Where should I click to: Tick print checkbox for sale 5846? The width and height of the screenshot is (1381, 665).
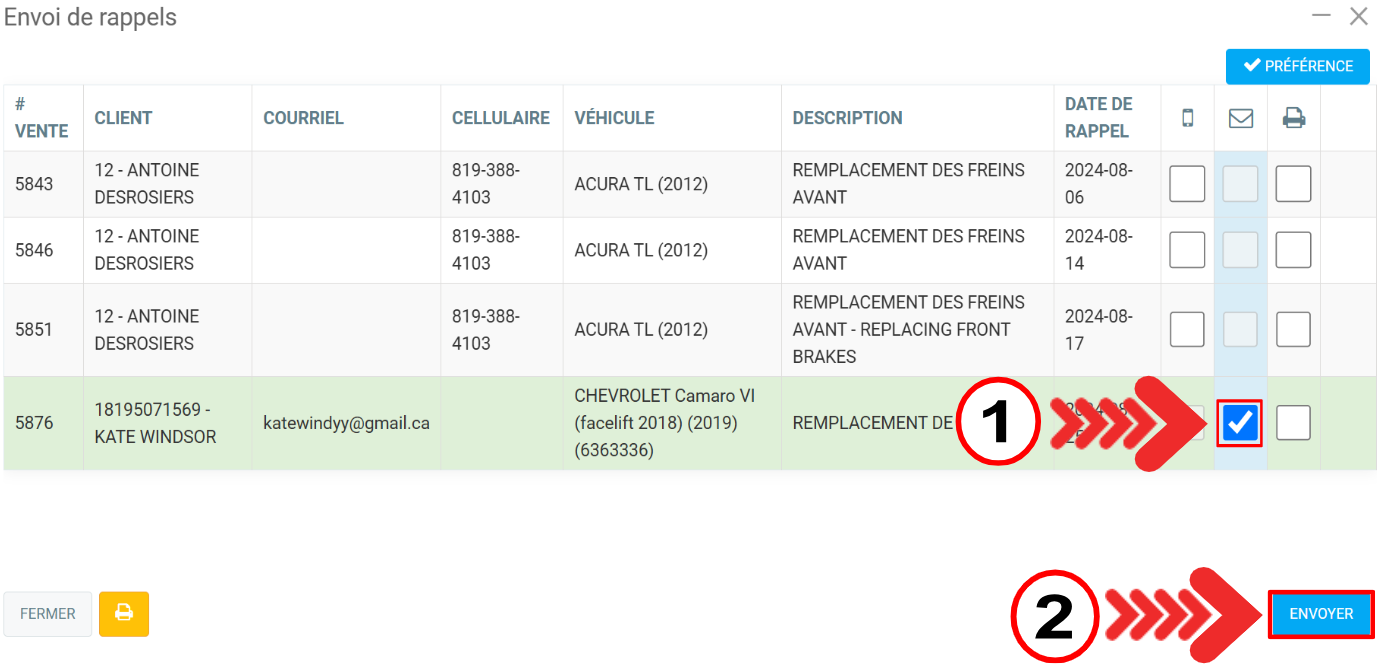click(1293, 250)
